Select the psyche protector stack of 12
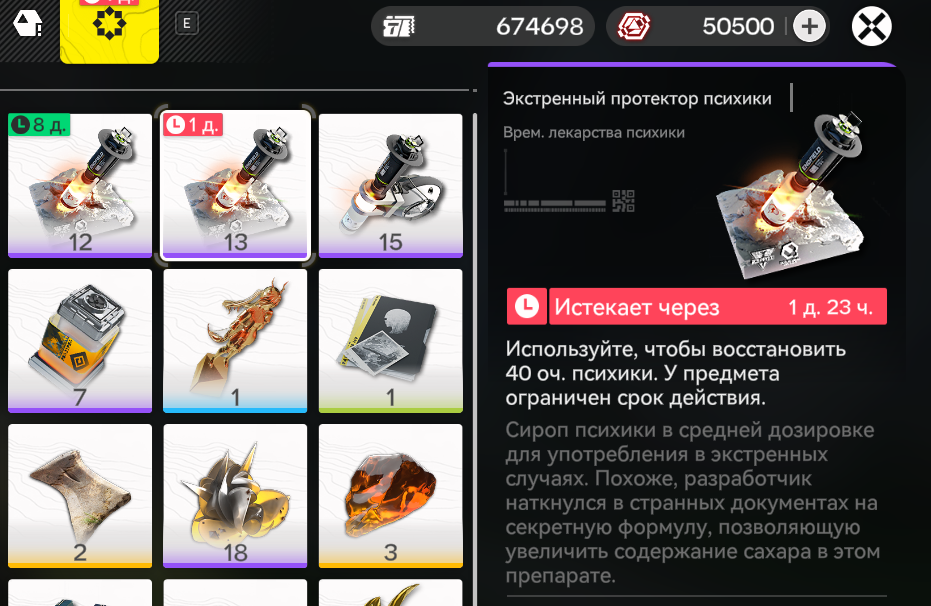The image size is (931, 606). coord(80,186)
